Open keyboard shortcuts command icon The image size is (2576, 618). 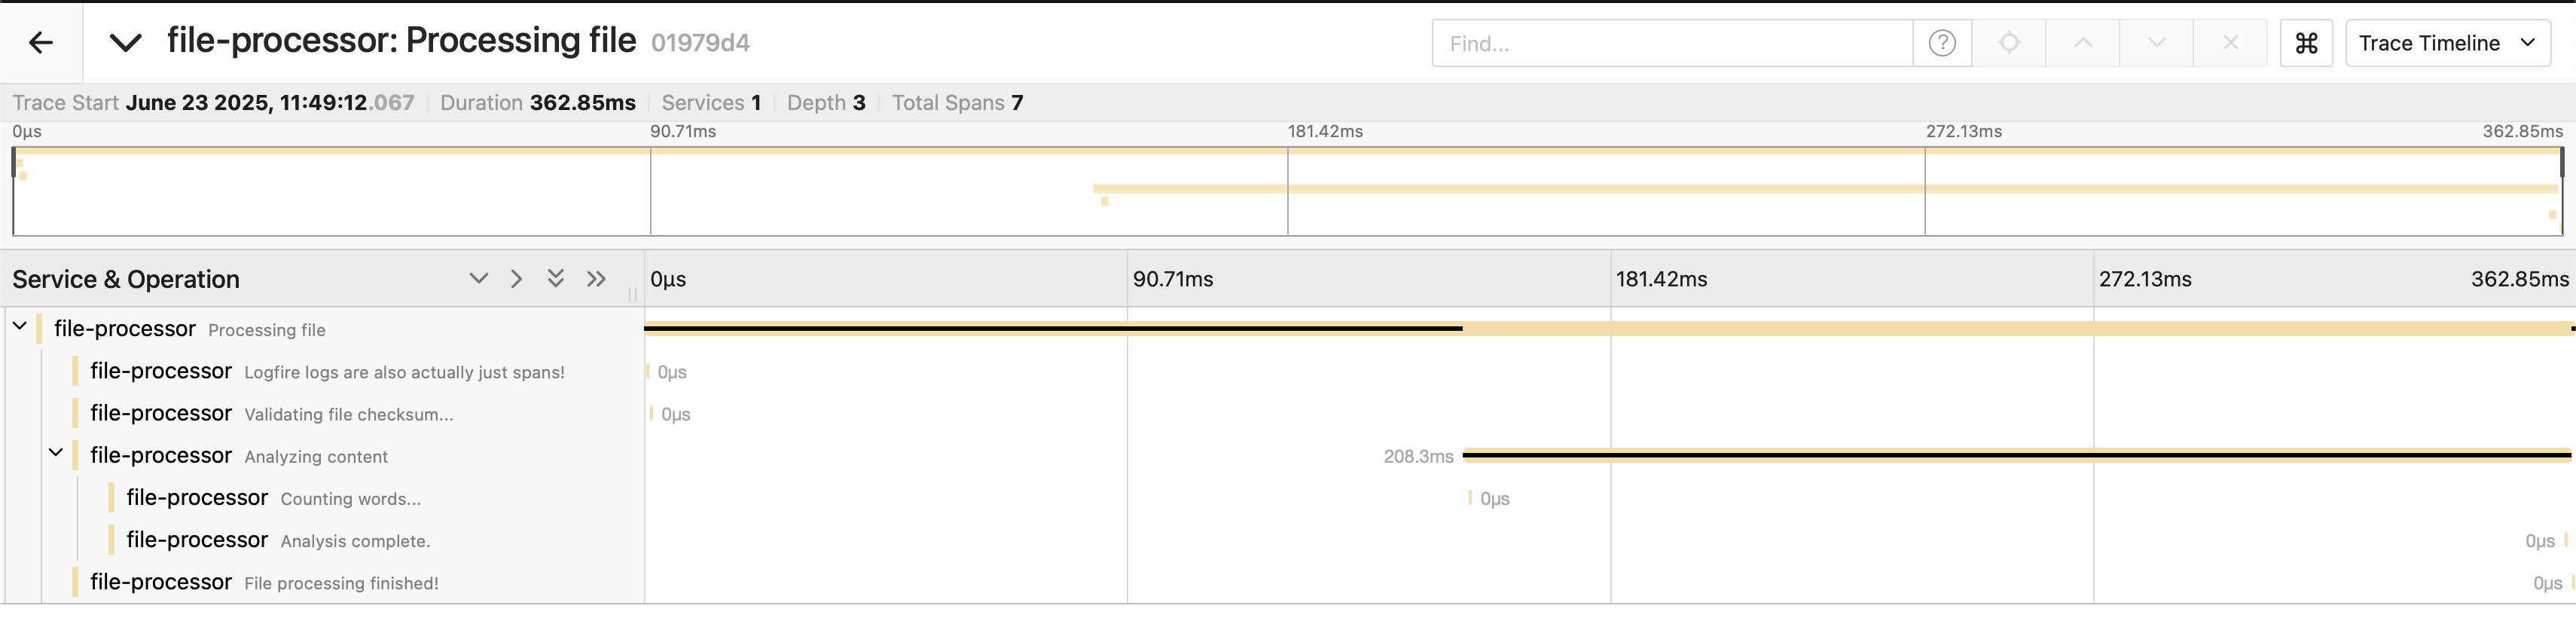point(2306,43)
